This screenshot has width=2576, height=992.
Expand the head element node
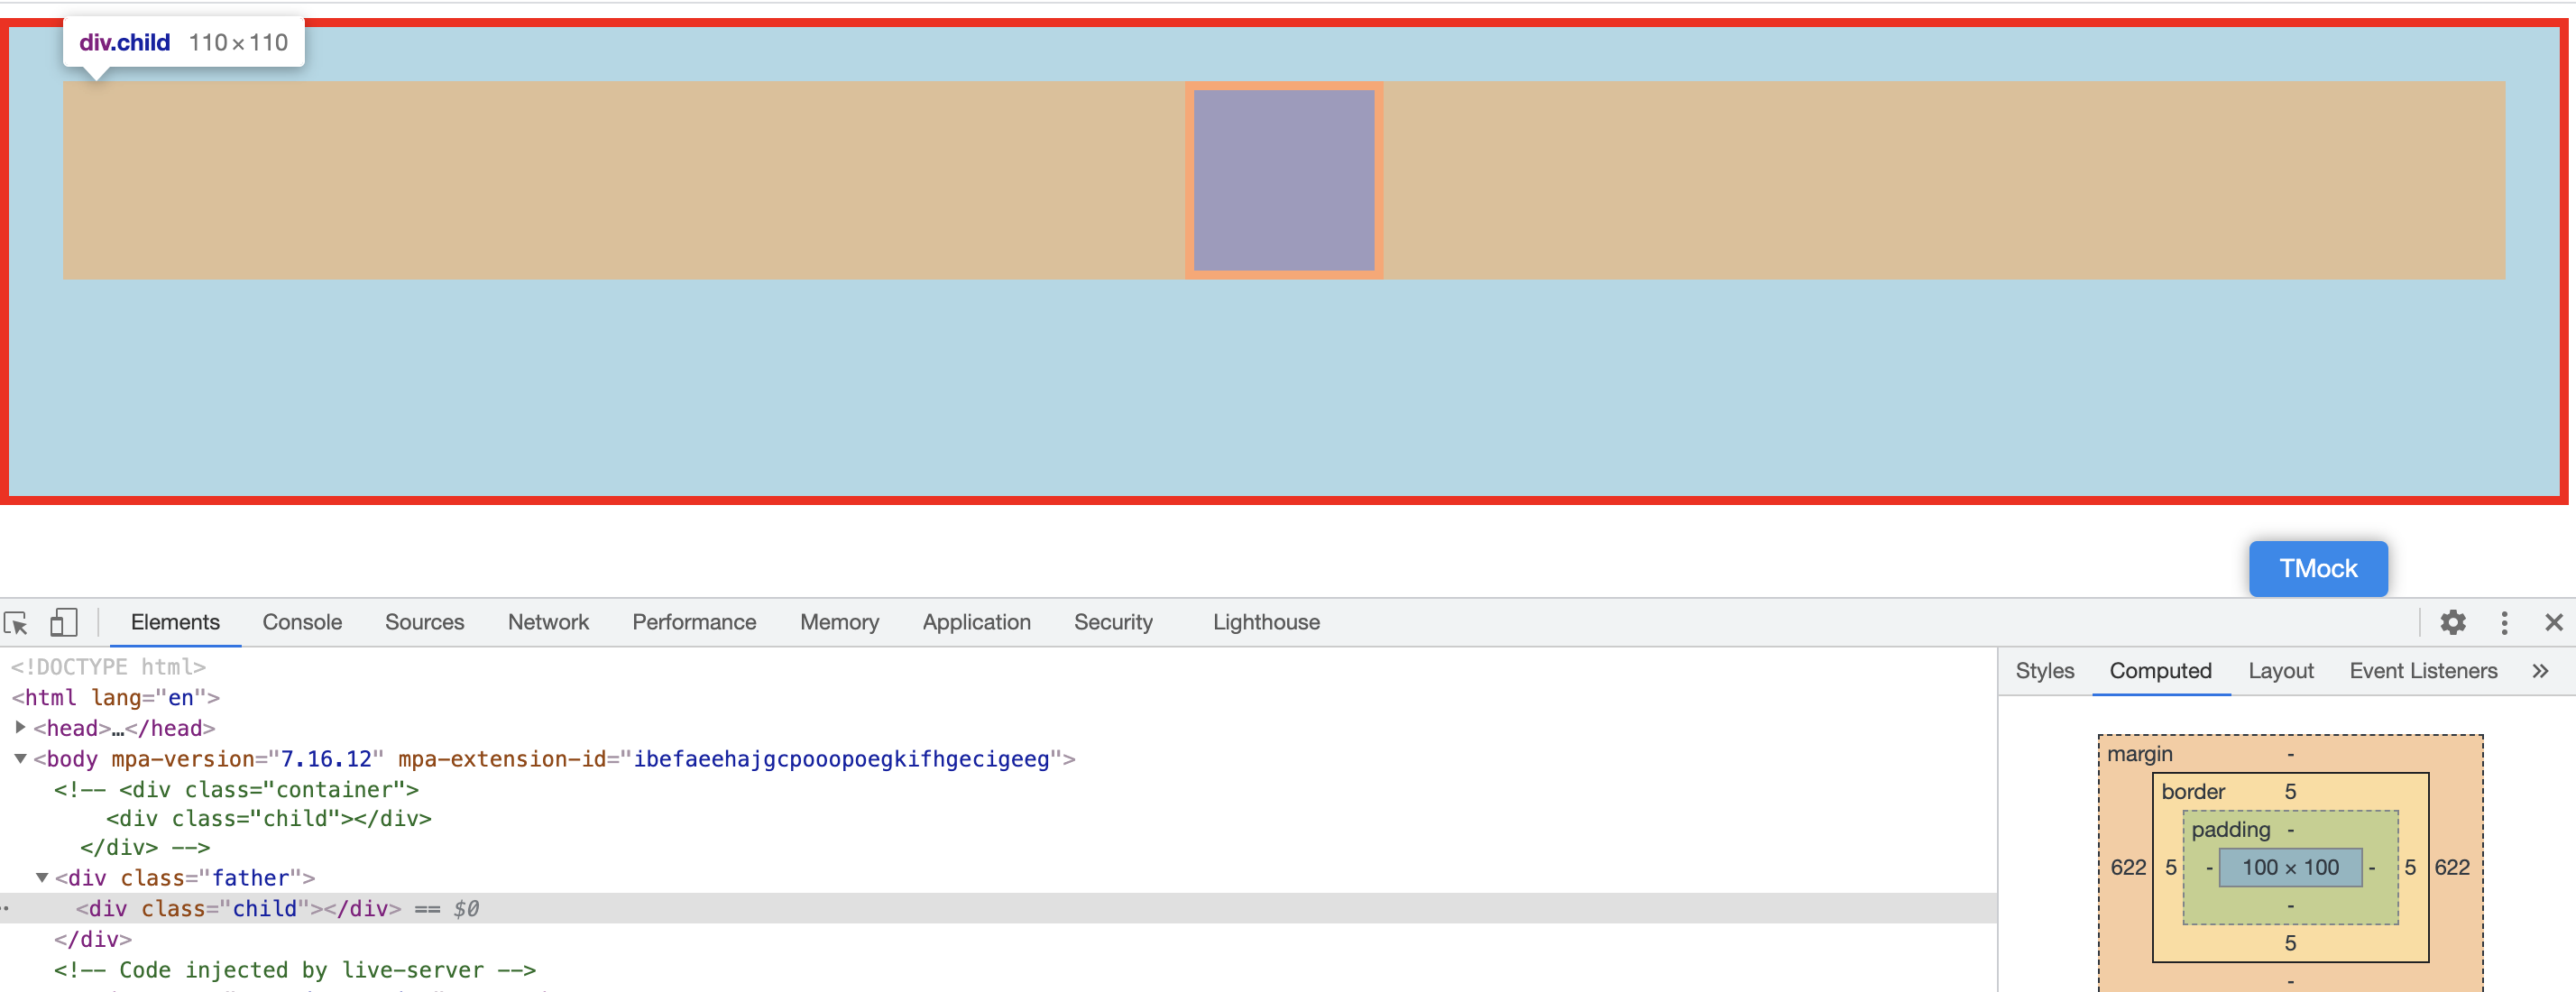tap(20, 727)
